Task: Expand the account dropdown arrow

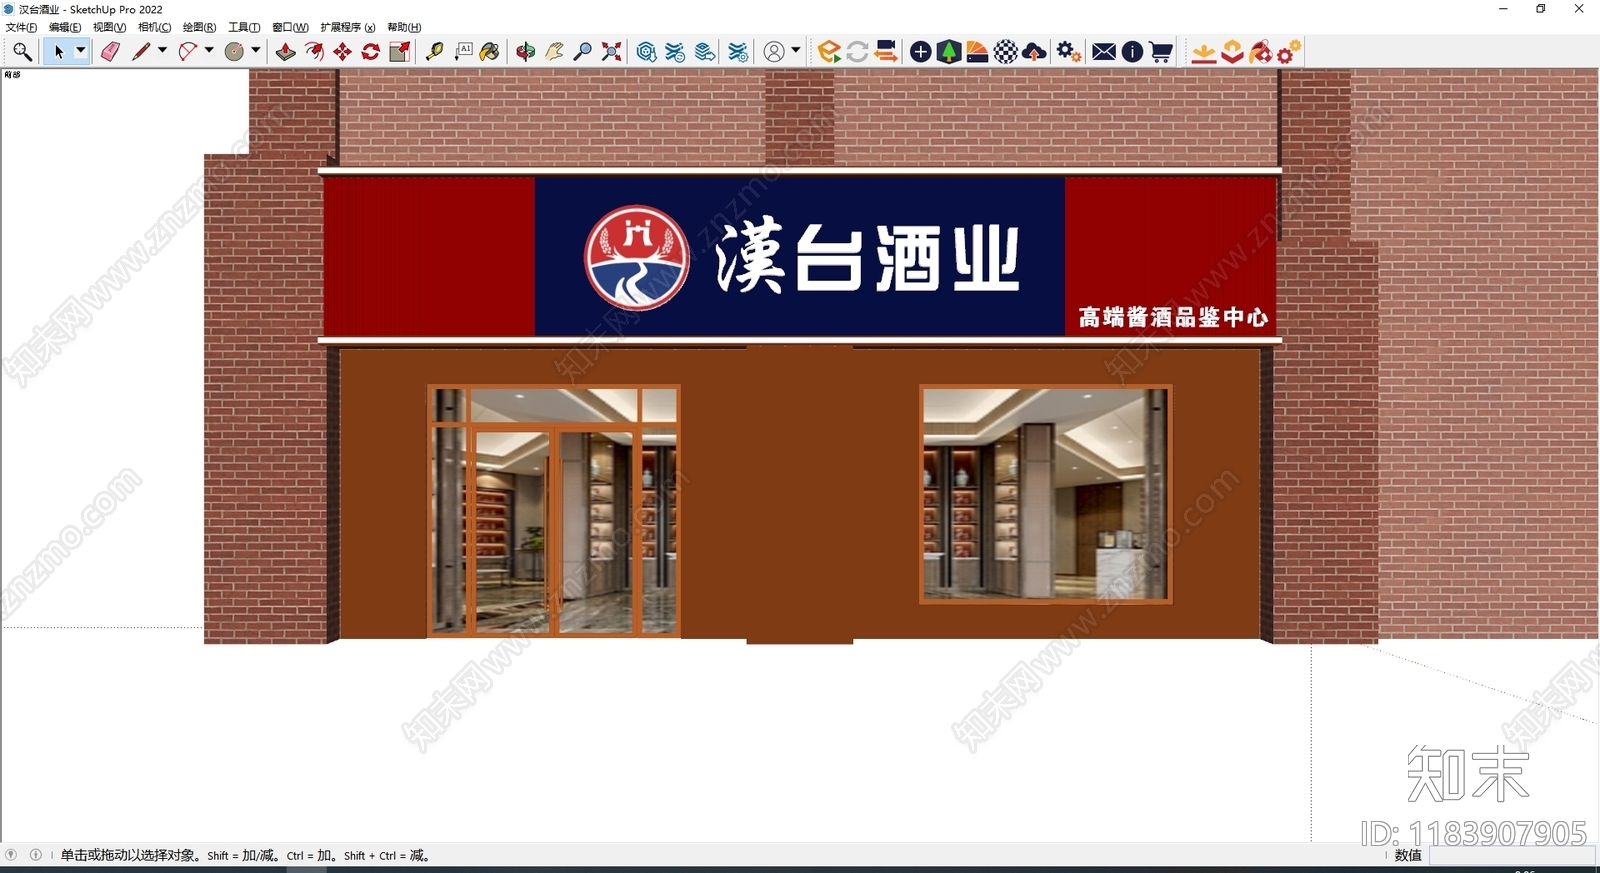Action: click(796, 50)
